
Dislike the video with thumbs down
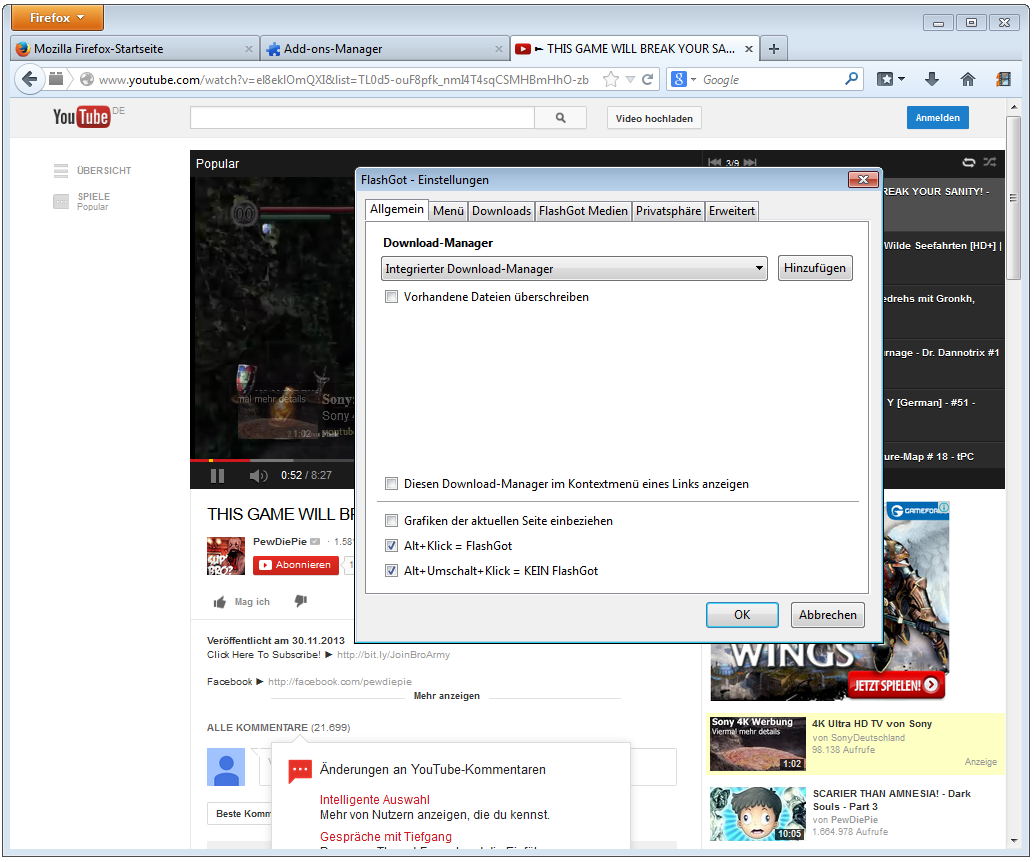[x=301, y=600]
